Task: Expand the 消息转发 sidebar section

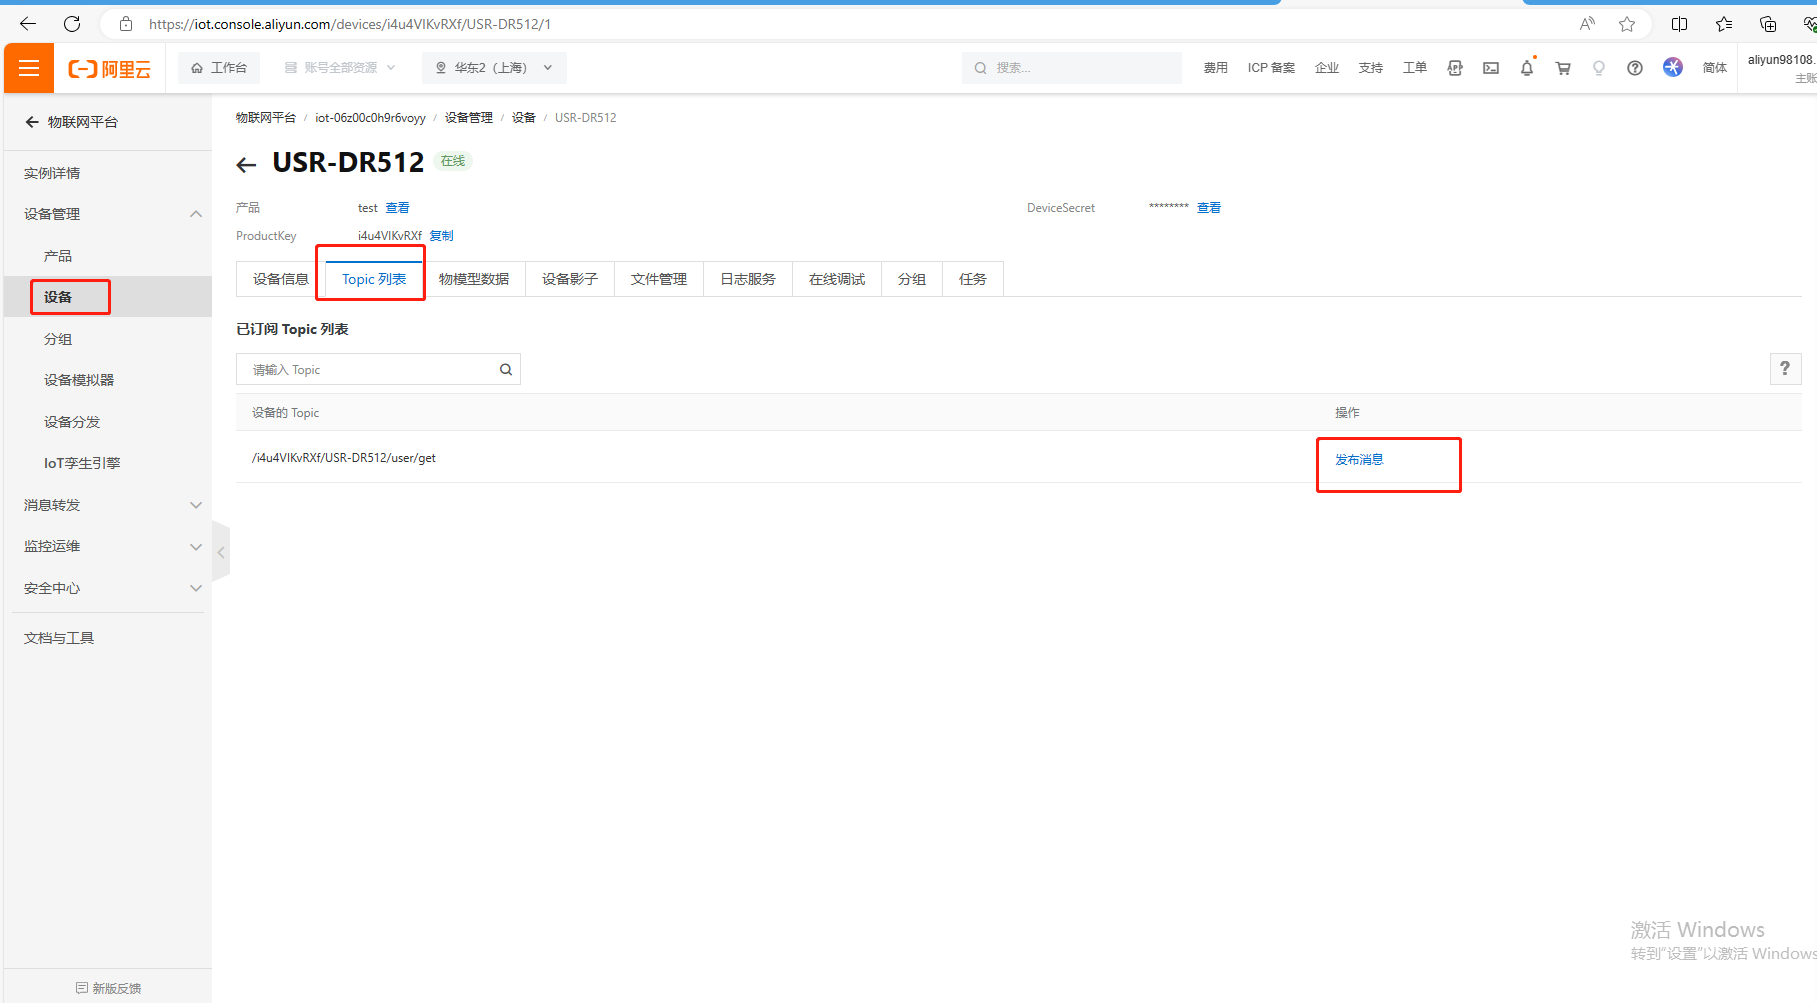Action: (x=196, y=505)
